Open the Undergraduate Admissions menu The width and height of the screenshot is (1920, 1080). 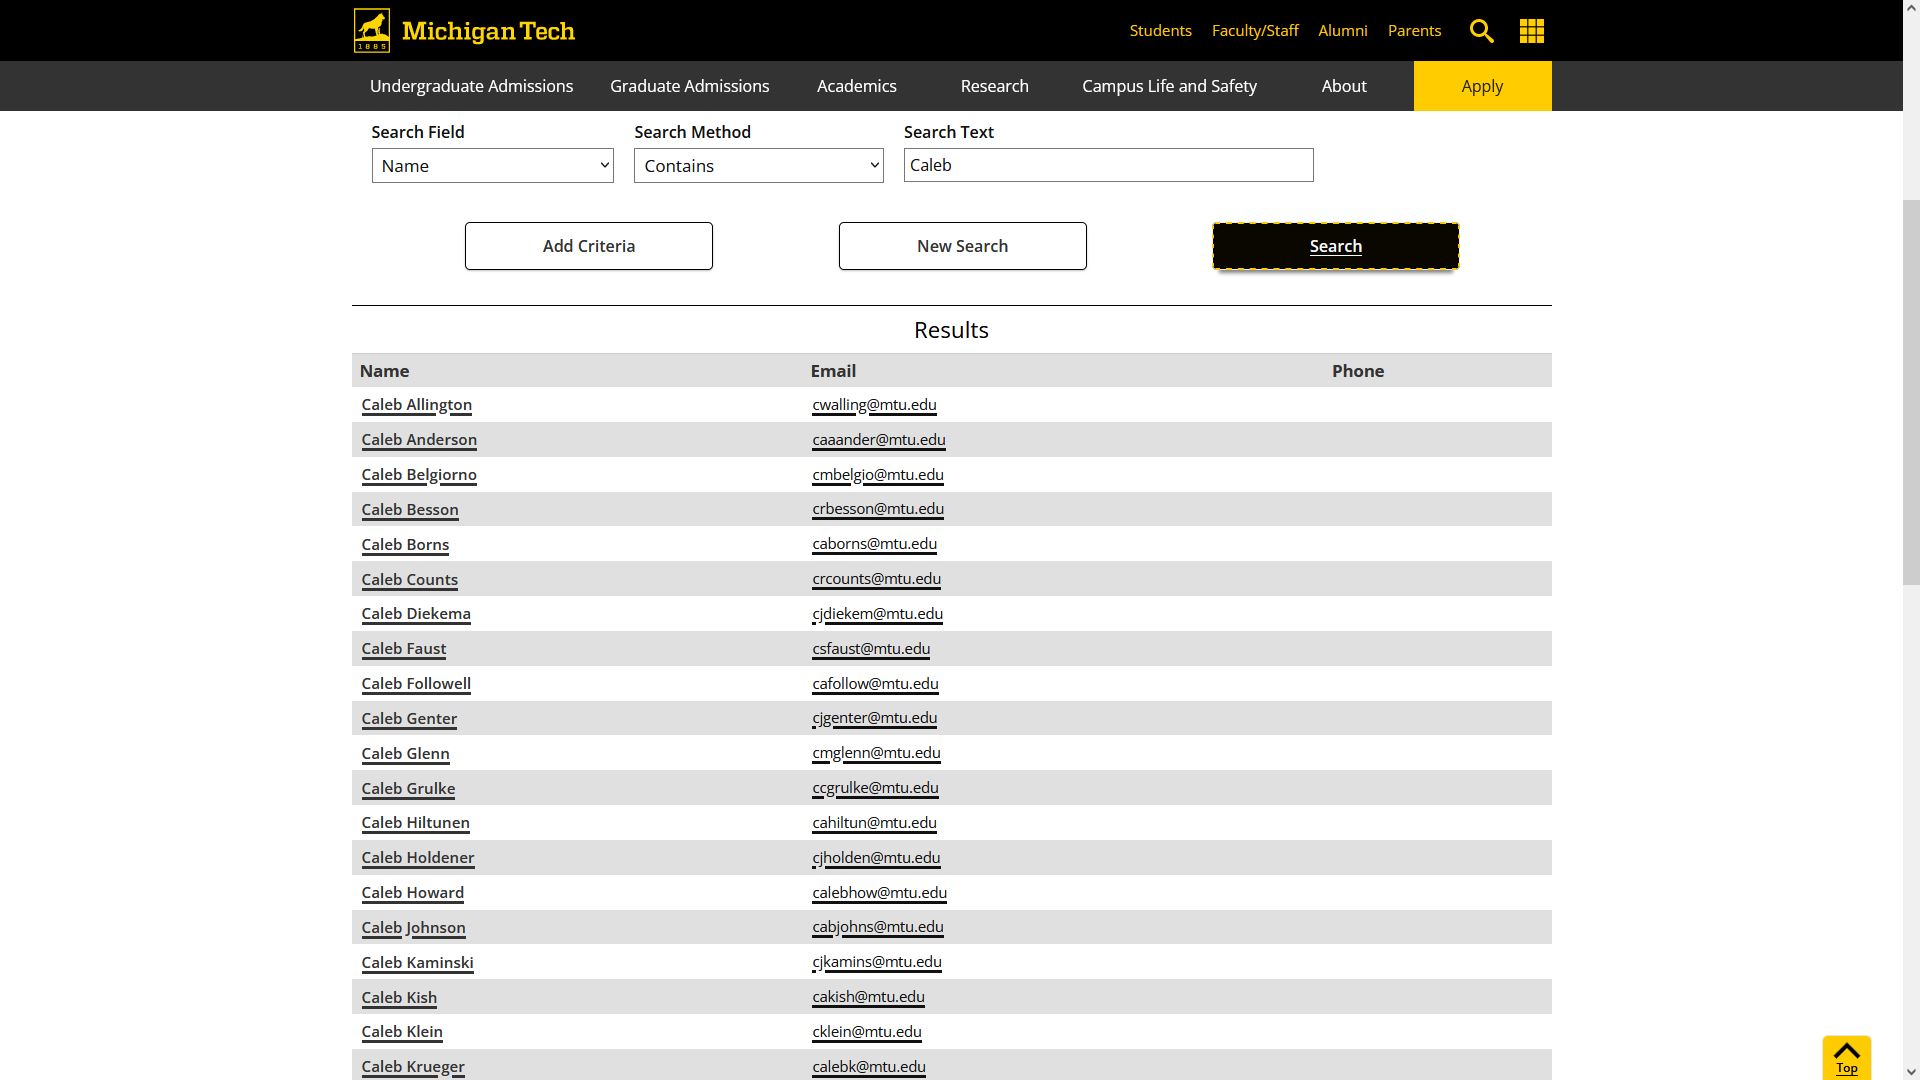coord(471,86)
